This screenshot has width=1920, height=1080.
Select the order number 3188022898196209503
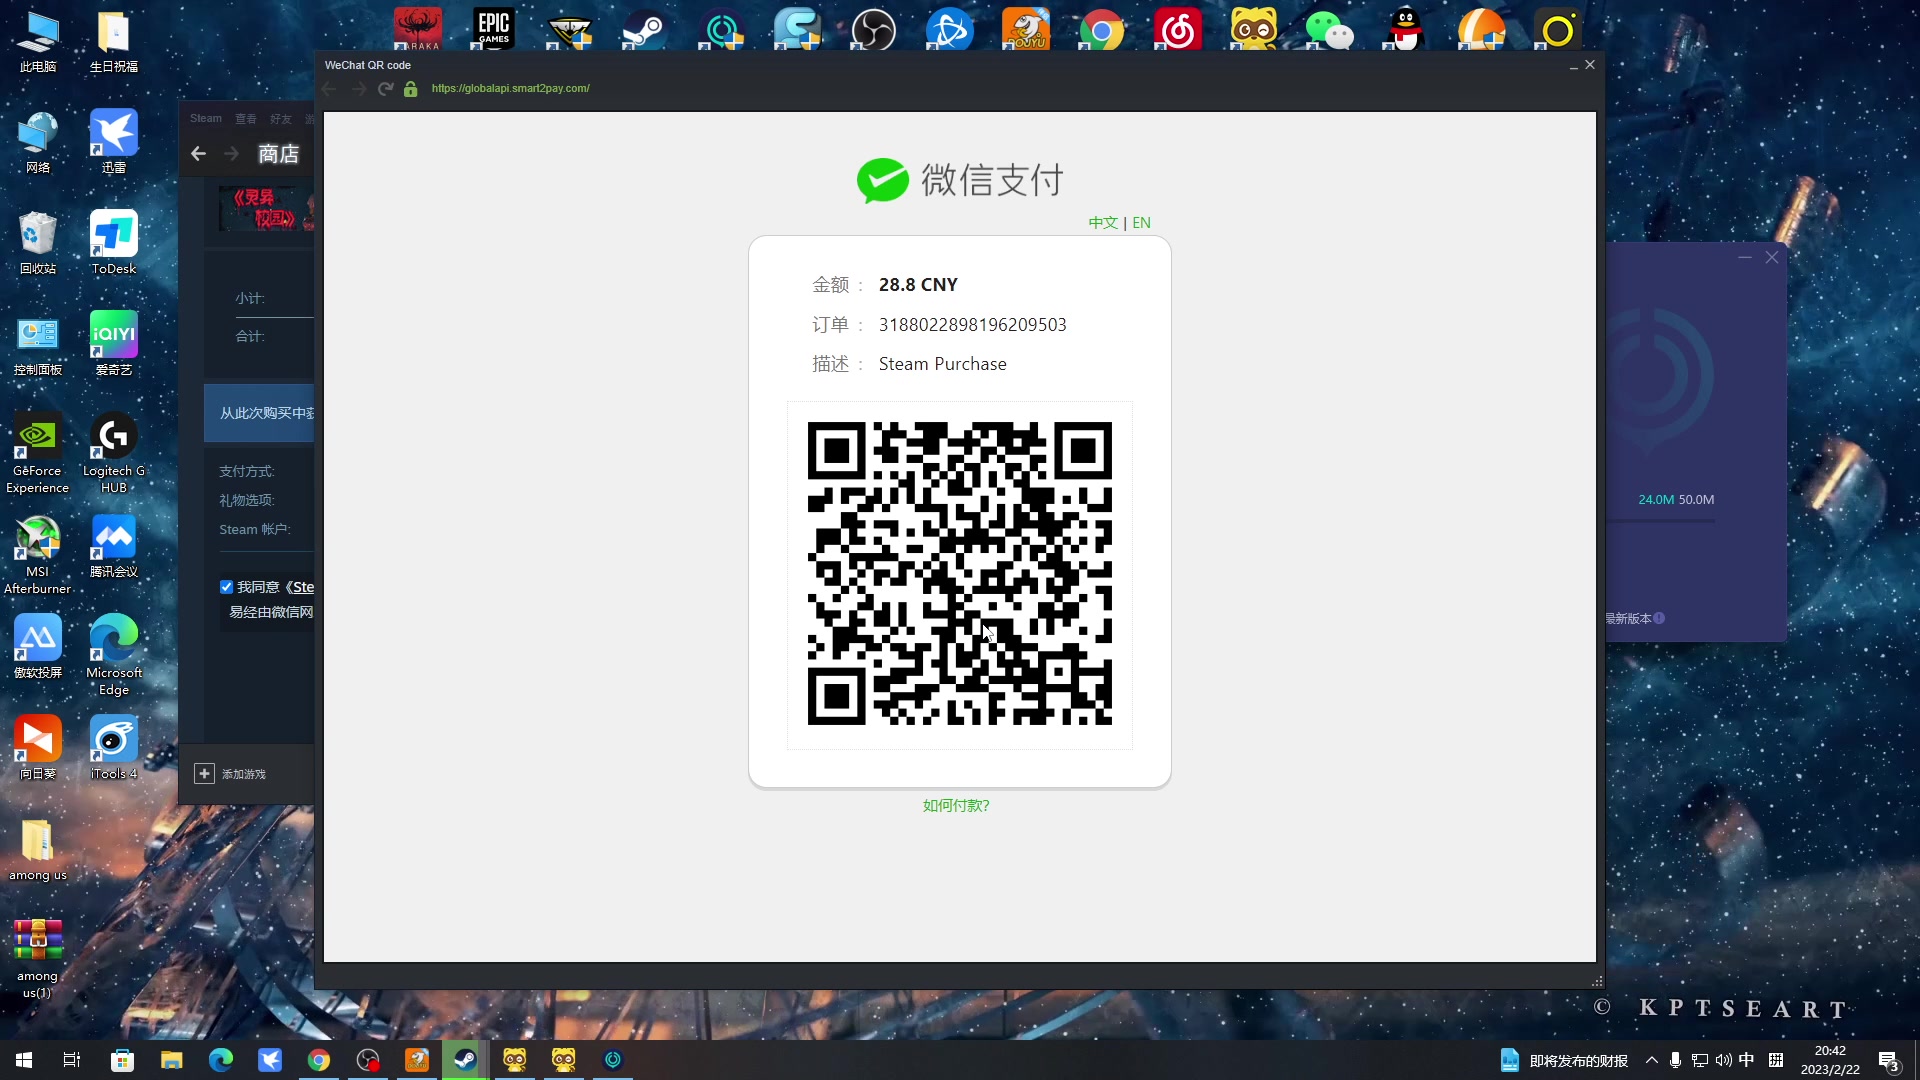click(x=972, y=325)
